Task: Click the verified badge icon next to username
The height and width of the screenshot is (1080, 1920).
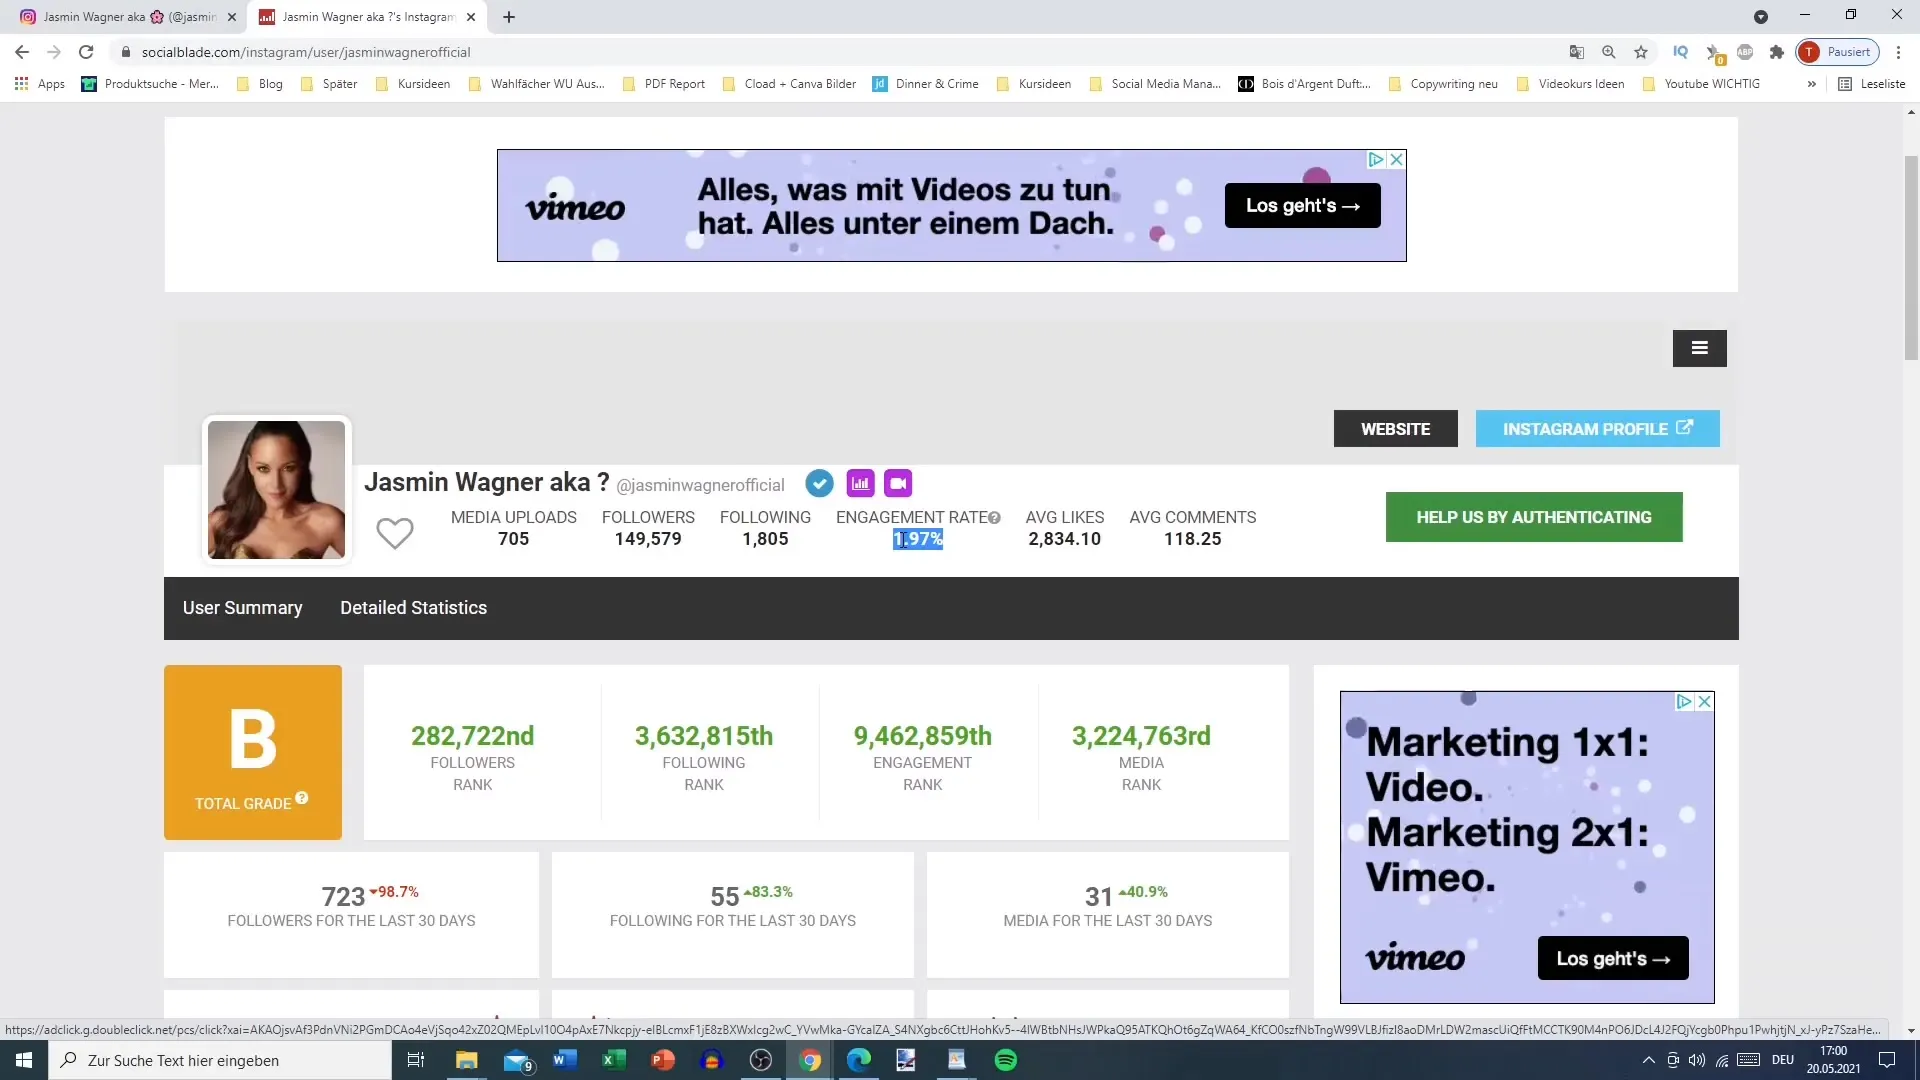Action: (819, 484)
